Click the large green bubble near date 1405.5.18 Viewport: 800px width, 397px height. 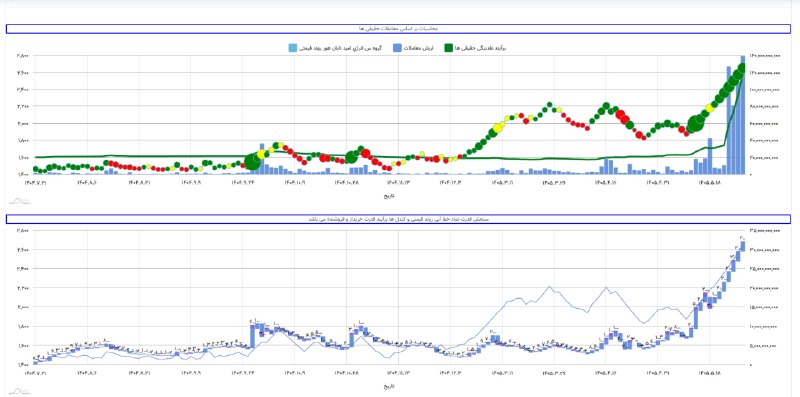pos(696,123)
